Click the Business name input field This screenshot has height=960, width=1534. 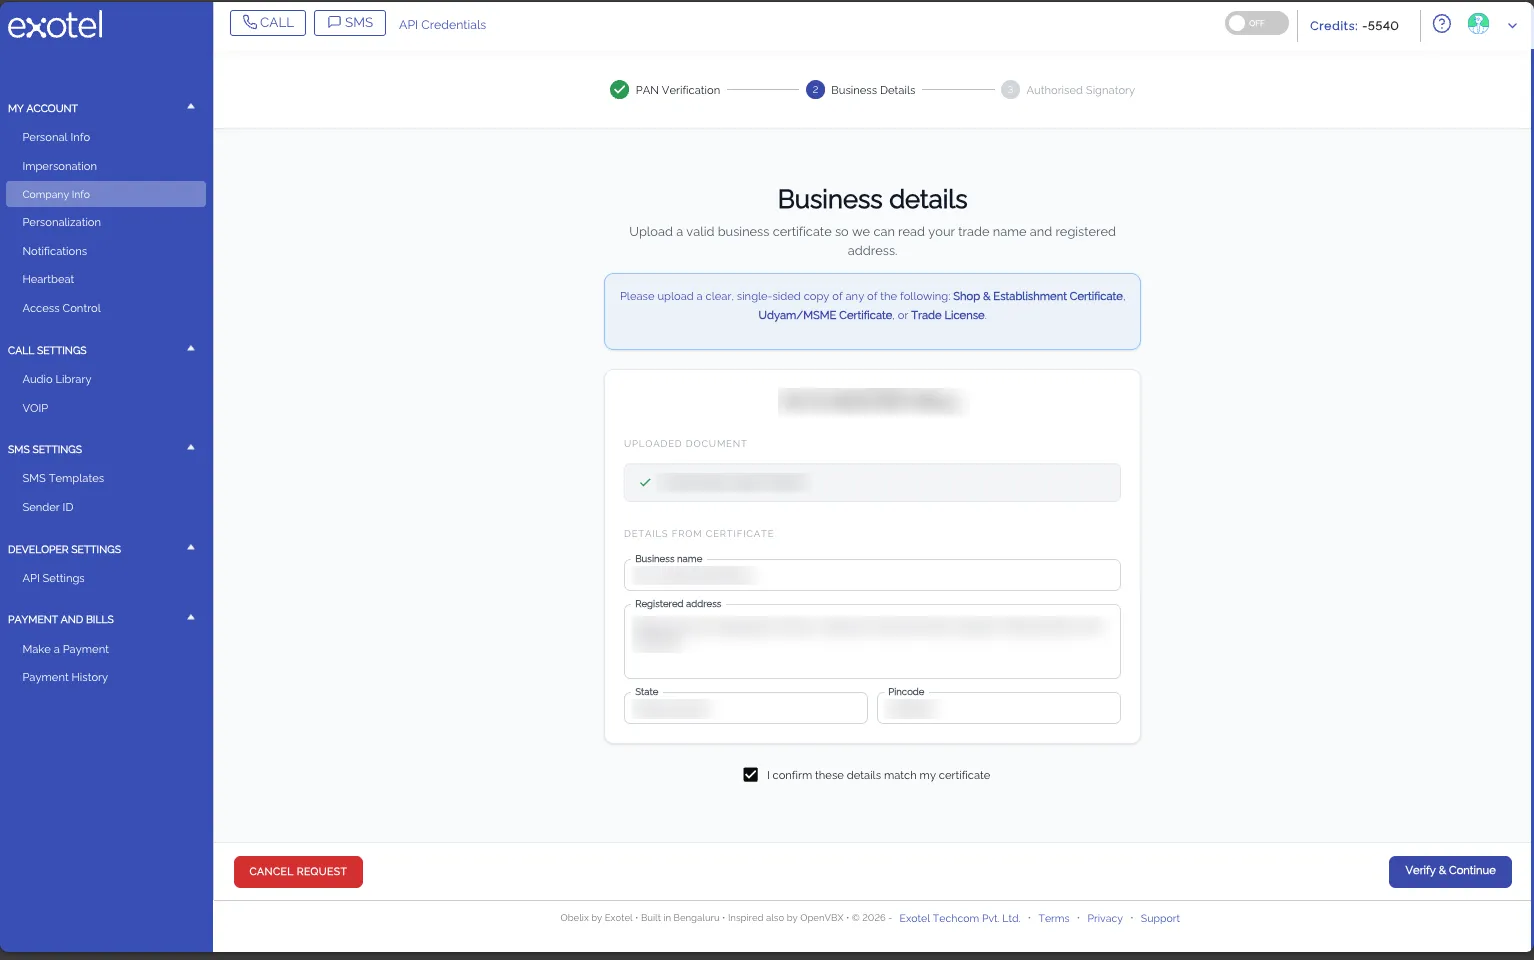coord(872,575)
